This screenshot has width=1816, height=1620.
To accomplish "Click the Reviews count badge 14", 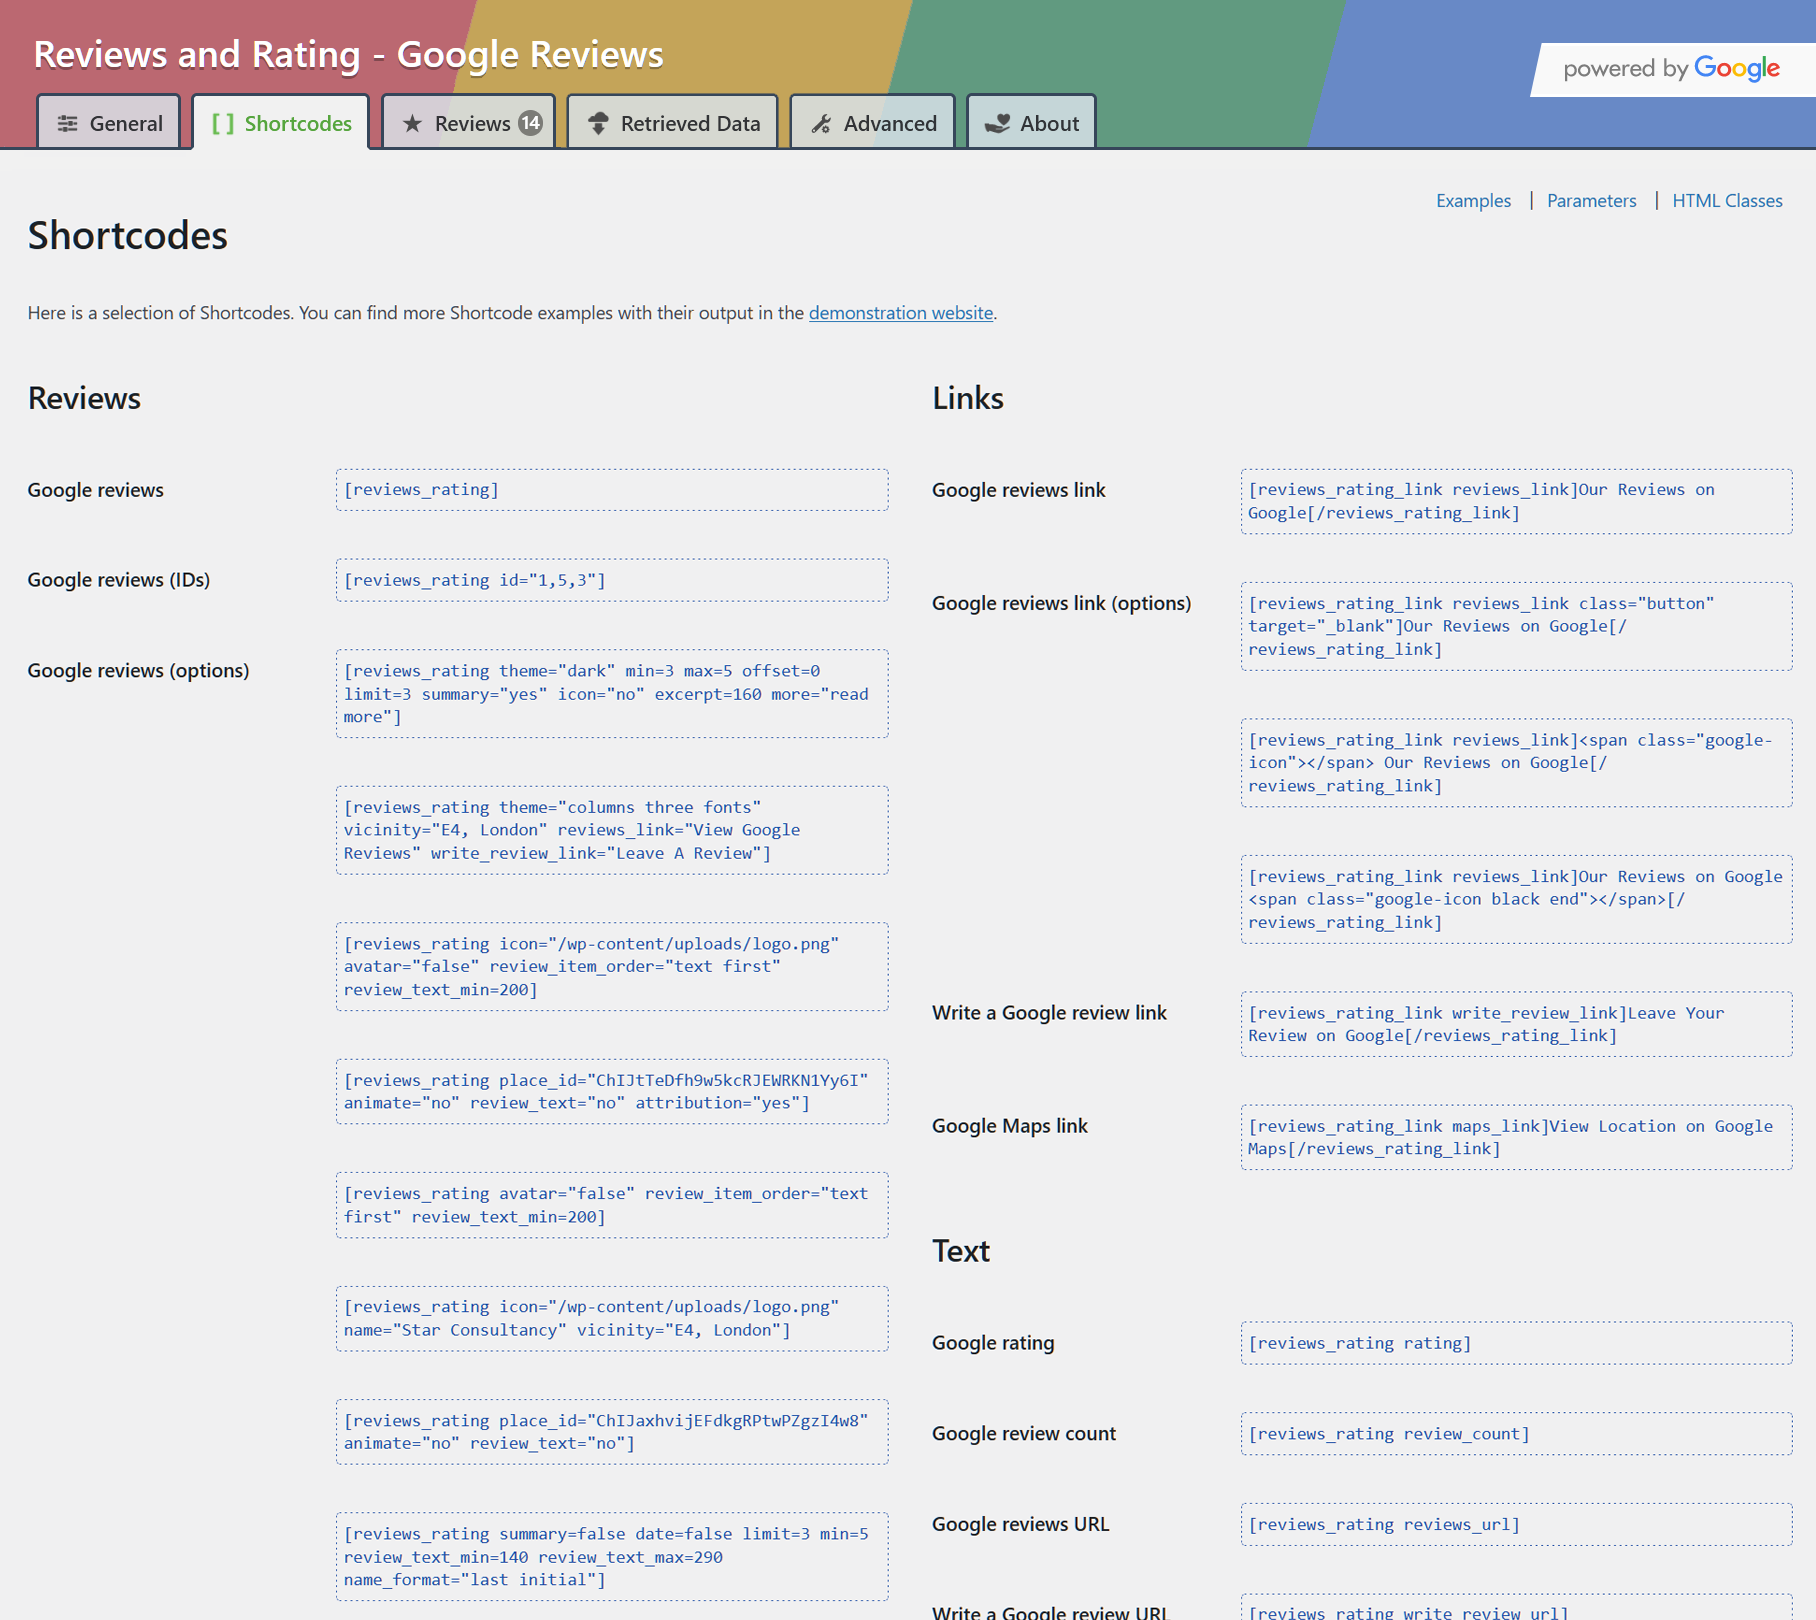I will [530, 123].
